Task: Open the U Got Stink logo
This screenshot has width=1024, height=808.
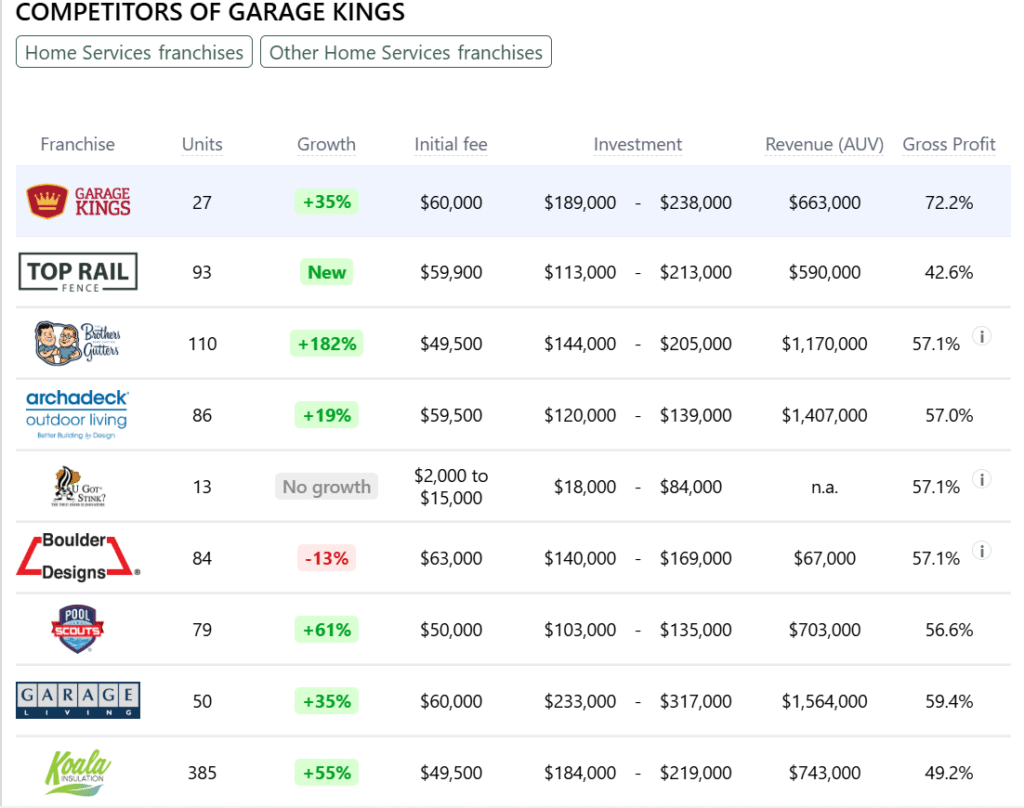Action: point(78,486)
